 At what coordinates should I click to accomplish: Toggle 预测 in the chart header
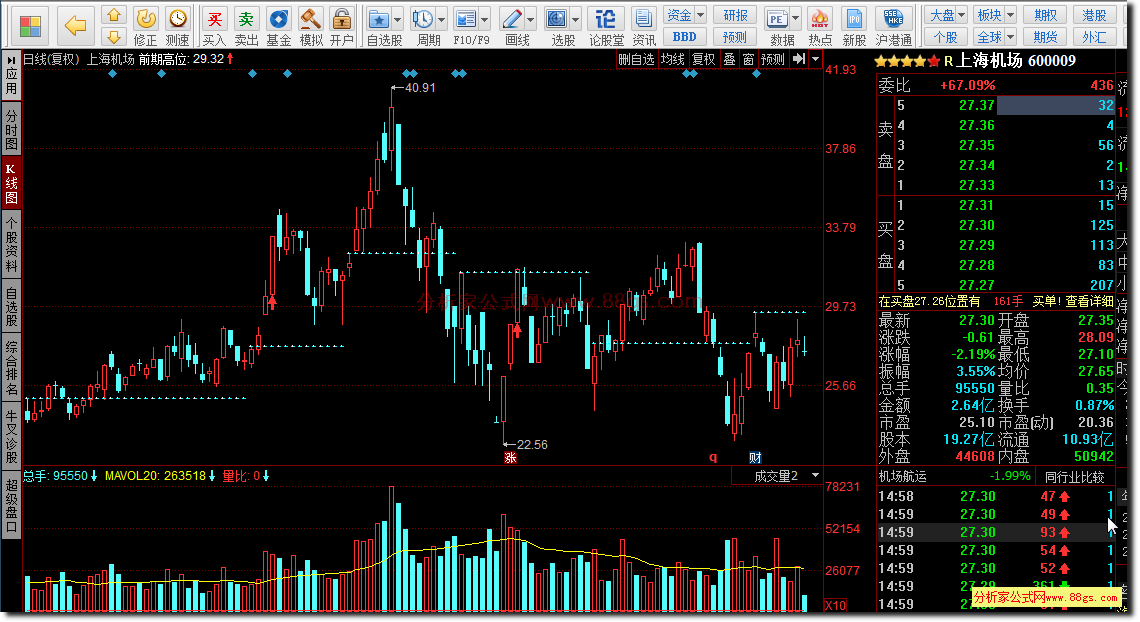772,59
